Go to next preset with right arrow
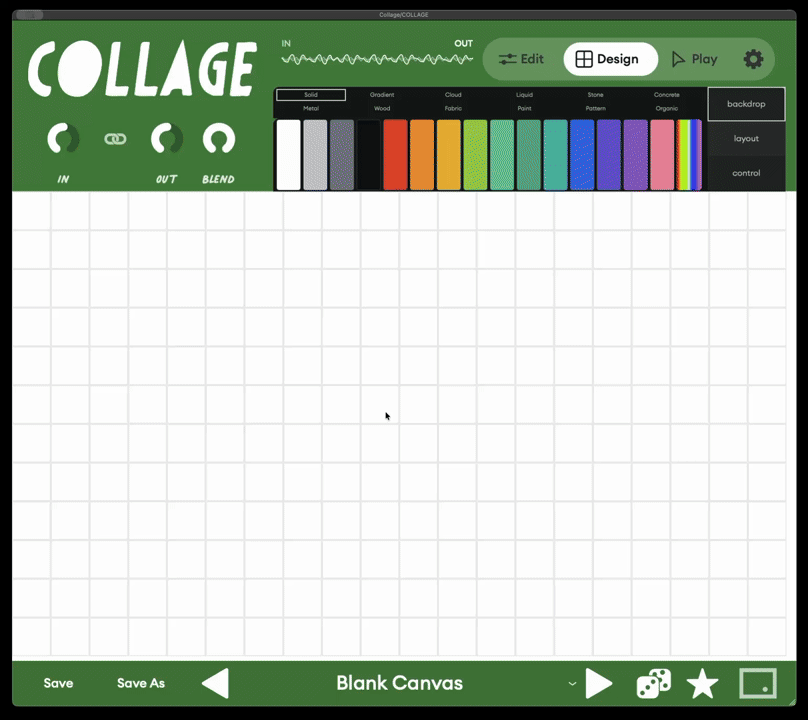Viewport: 808px width, 720px height. click(x=599, y=683)
